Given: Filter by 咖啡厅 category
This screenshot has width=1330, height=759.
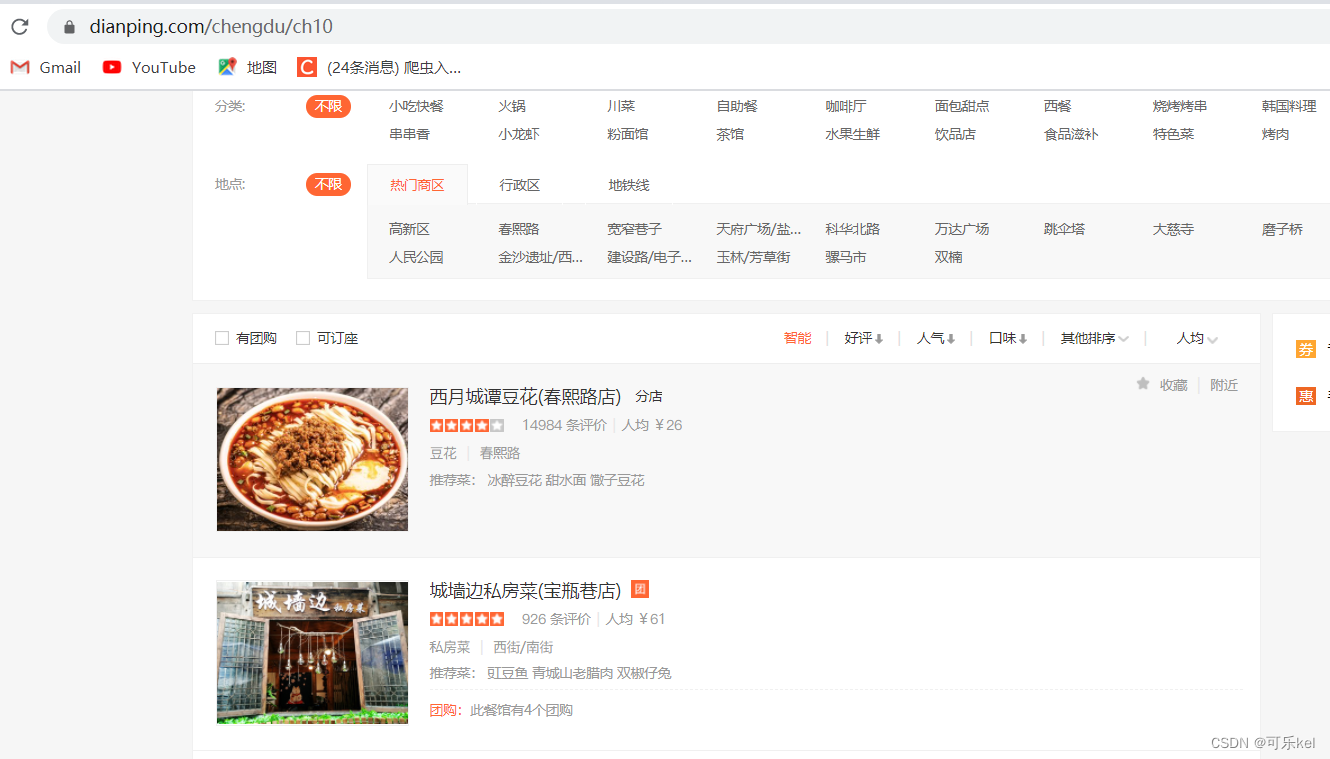Looking at the screenshot, I should [846, 106].
